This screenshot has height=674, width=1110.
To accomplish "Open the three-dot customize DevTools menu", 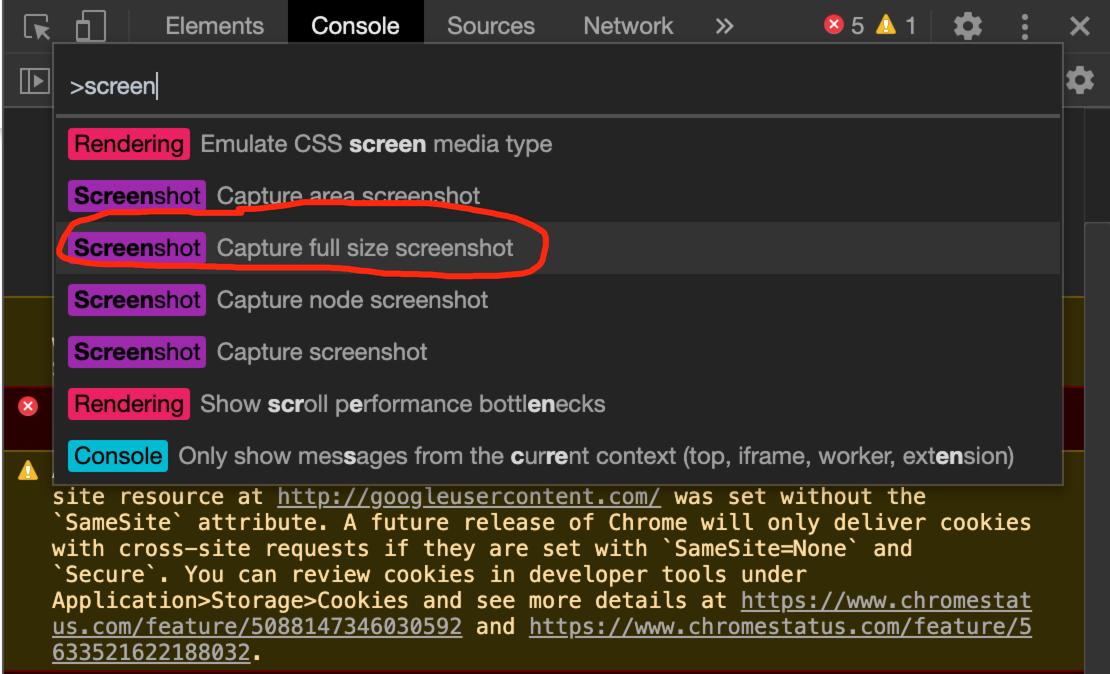I will [x=1025, y=27].
